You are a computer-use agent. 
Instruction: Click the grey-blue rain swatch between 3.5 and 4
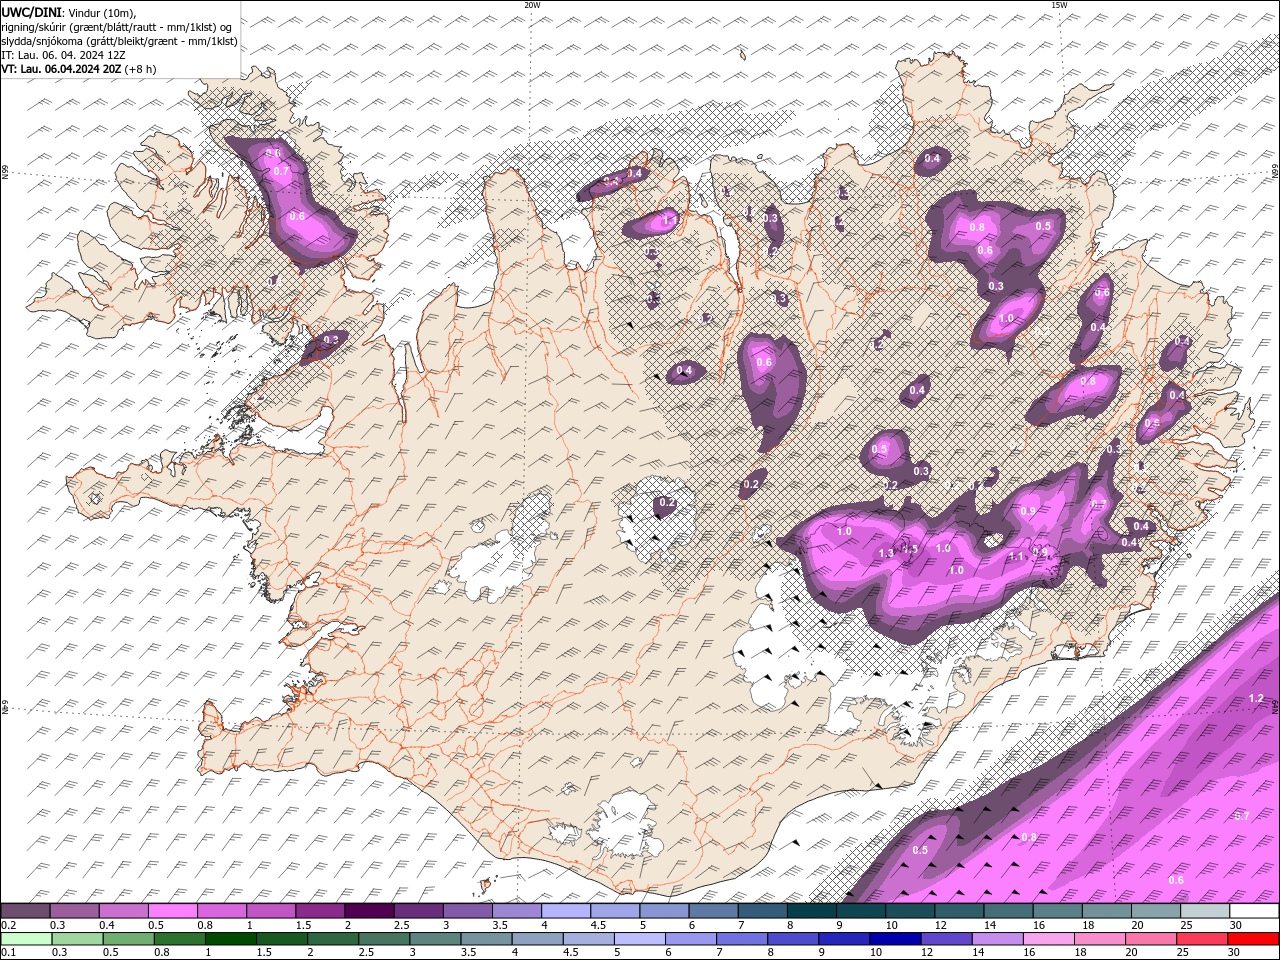(x=486, y=939)
